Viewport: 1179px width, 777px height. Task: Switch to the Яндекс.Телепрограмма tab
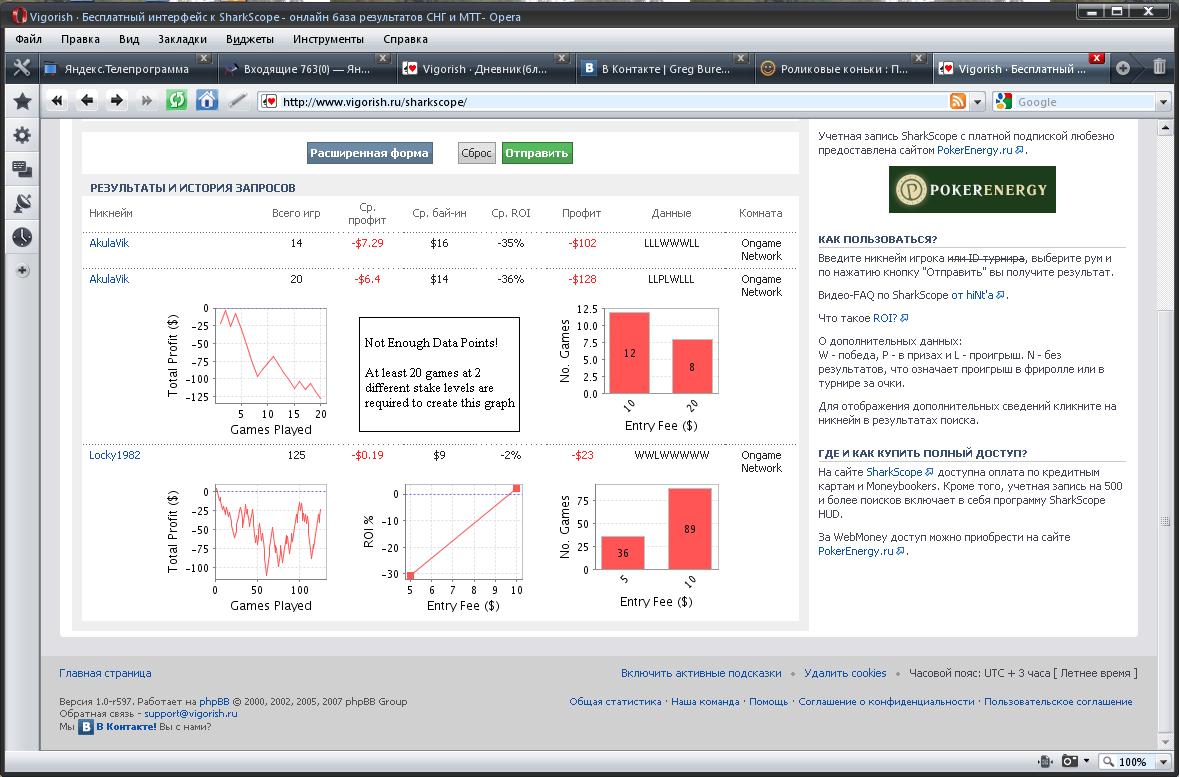pyautogui.click(x=126, y=69)
